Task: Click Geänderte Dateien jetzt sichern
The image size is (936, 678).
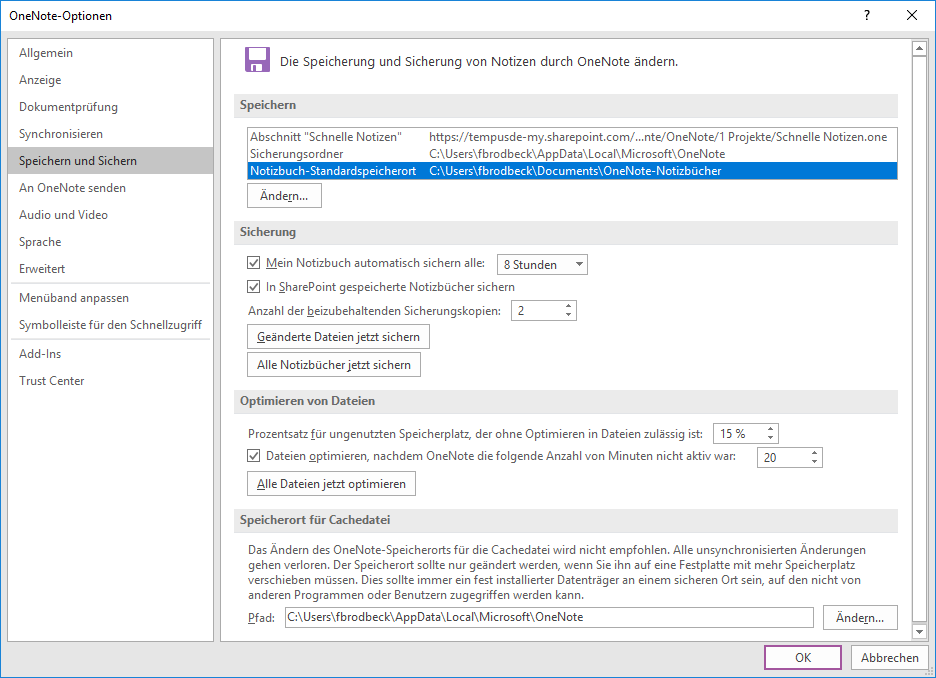Action: tap(338, 337)
